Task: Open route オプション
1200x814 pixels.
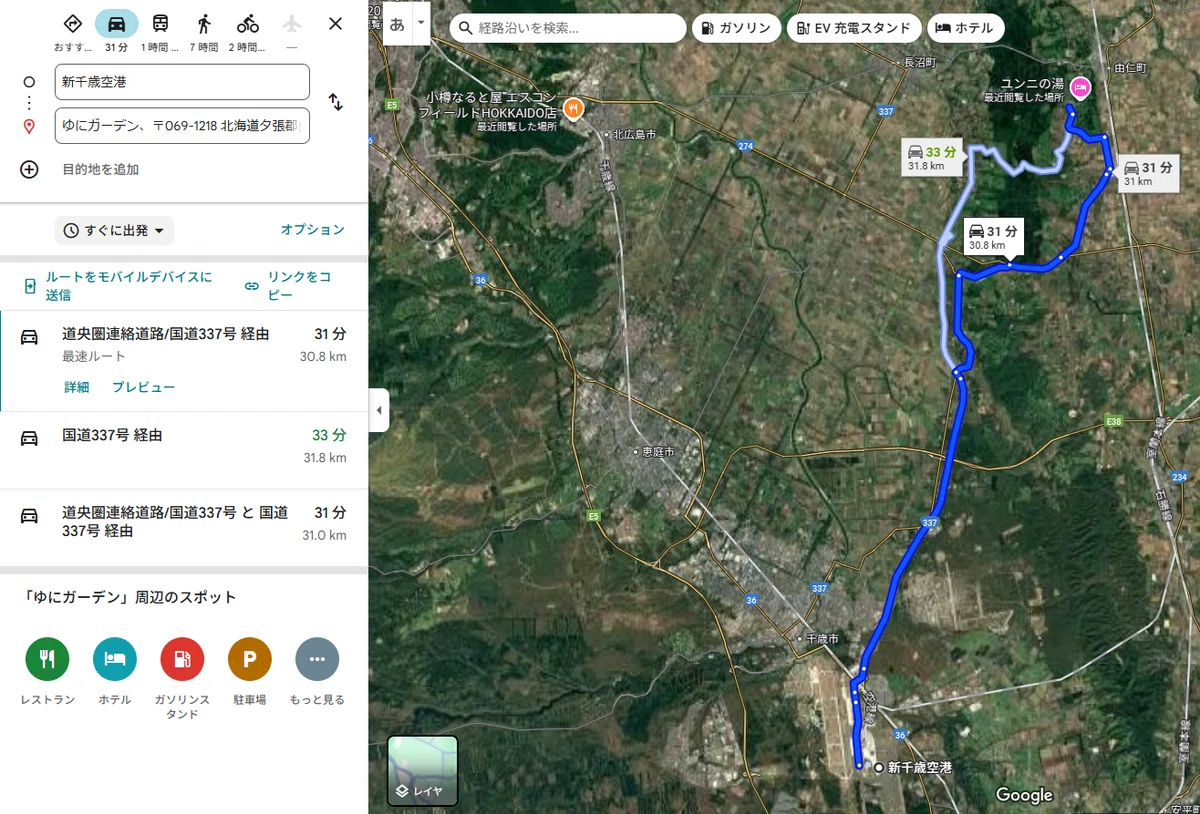Action: point(313,230)
